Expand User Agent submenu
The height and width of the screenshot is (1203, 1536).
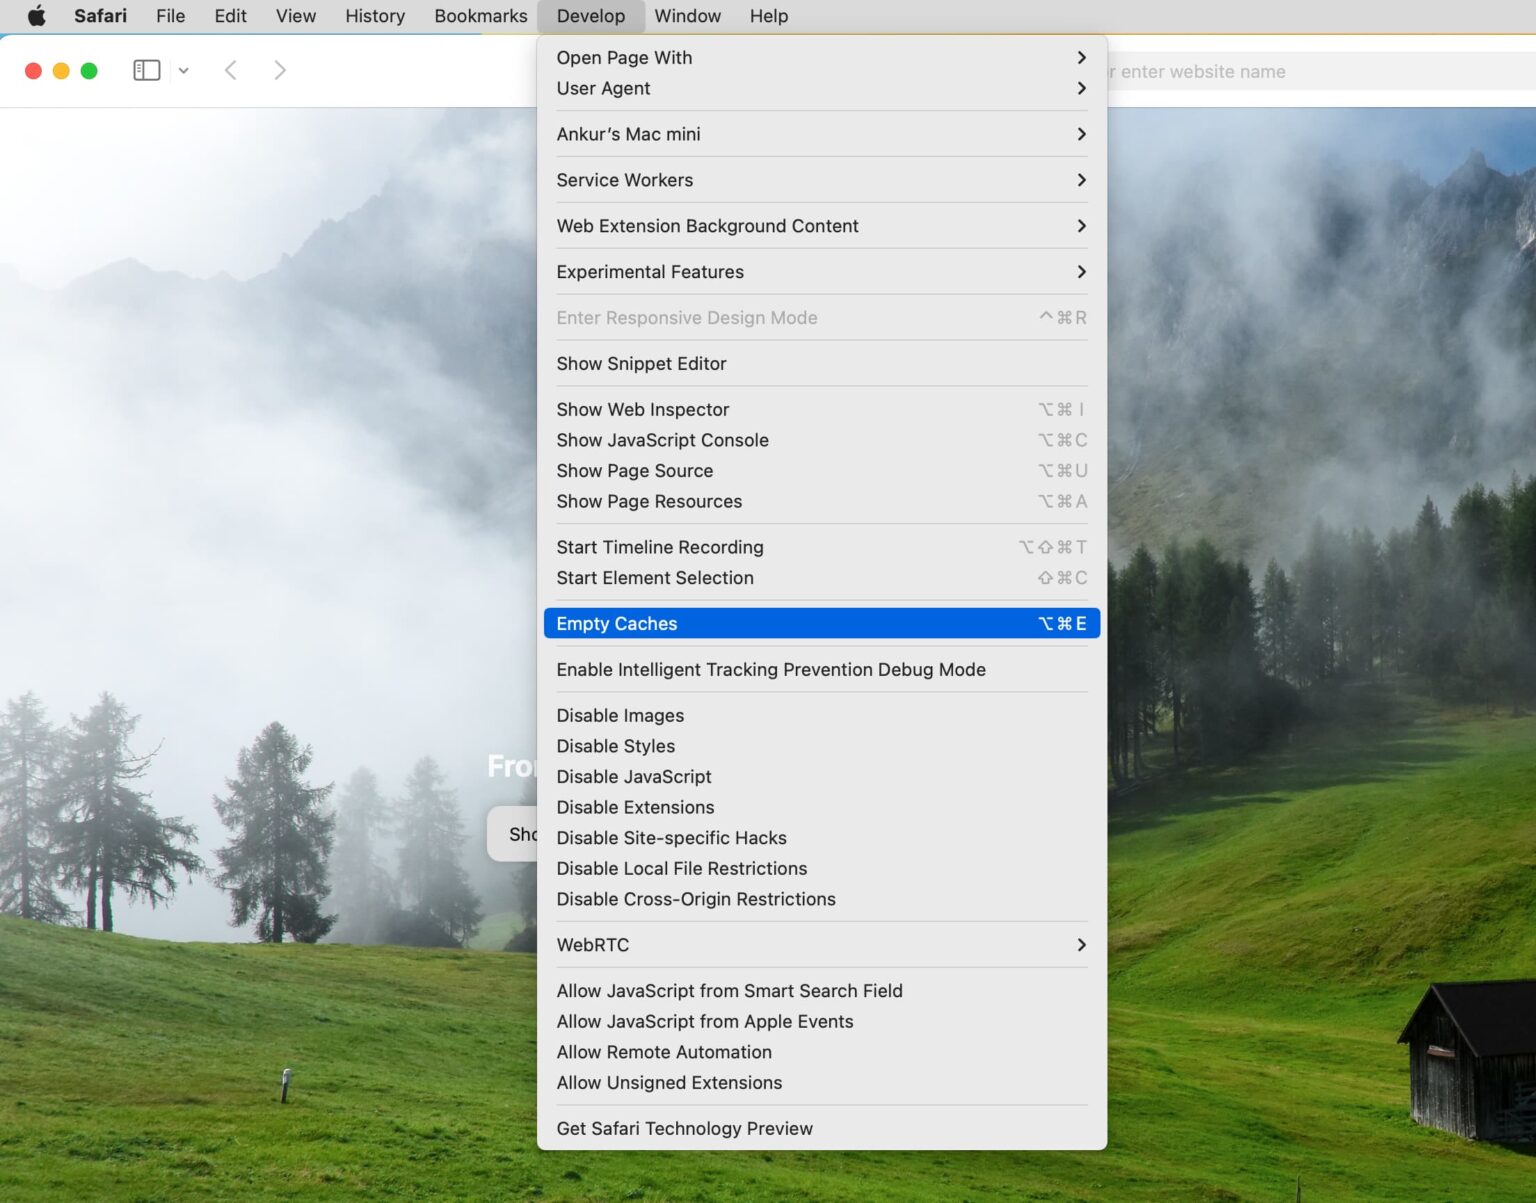tap(822, 88)
